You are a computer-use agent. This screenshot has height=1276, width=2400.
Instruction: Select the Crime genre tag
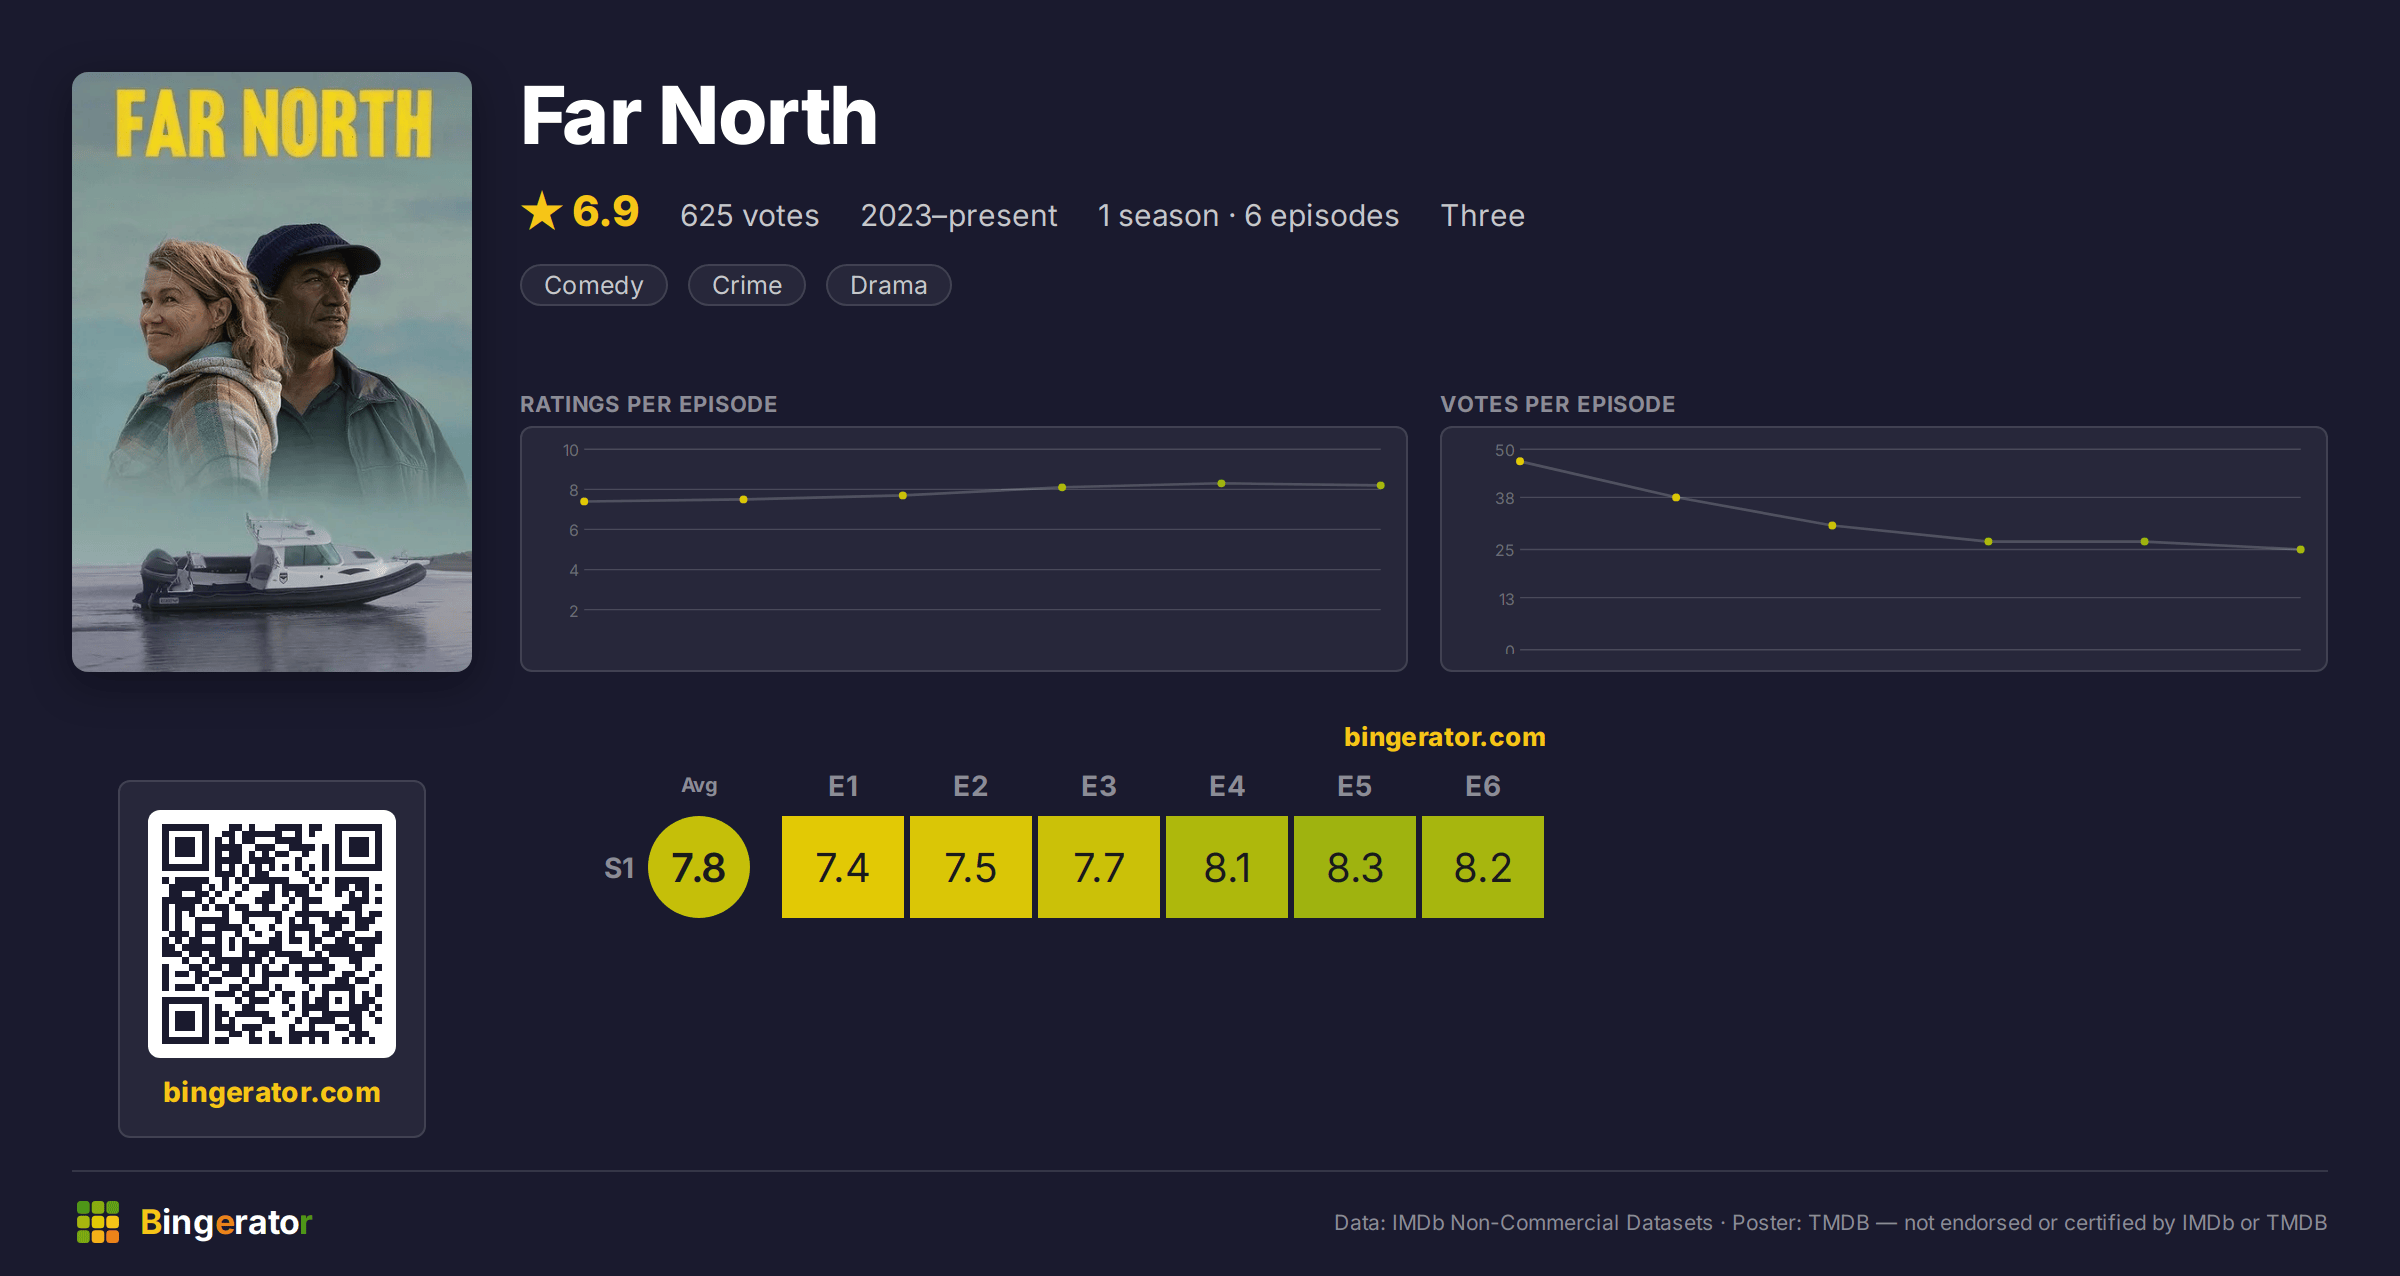pos(747,285)
